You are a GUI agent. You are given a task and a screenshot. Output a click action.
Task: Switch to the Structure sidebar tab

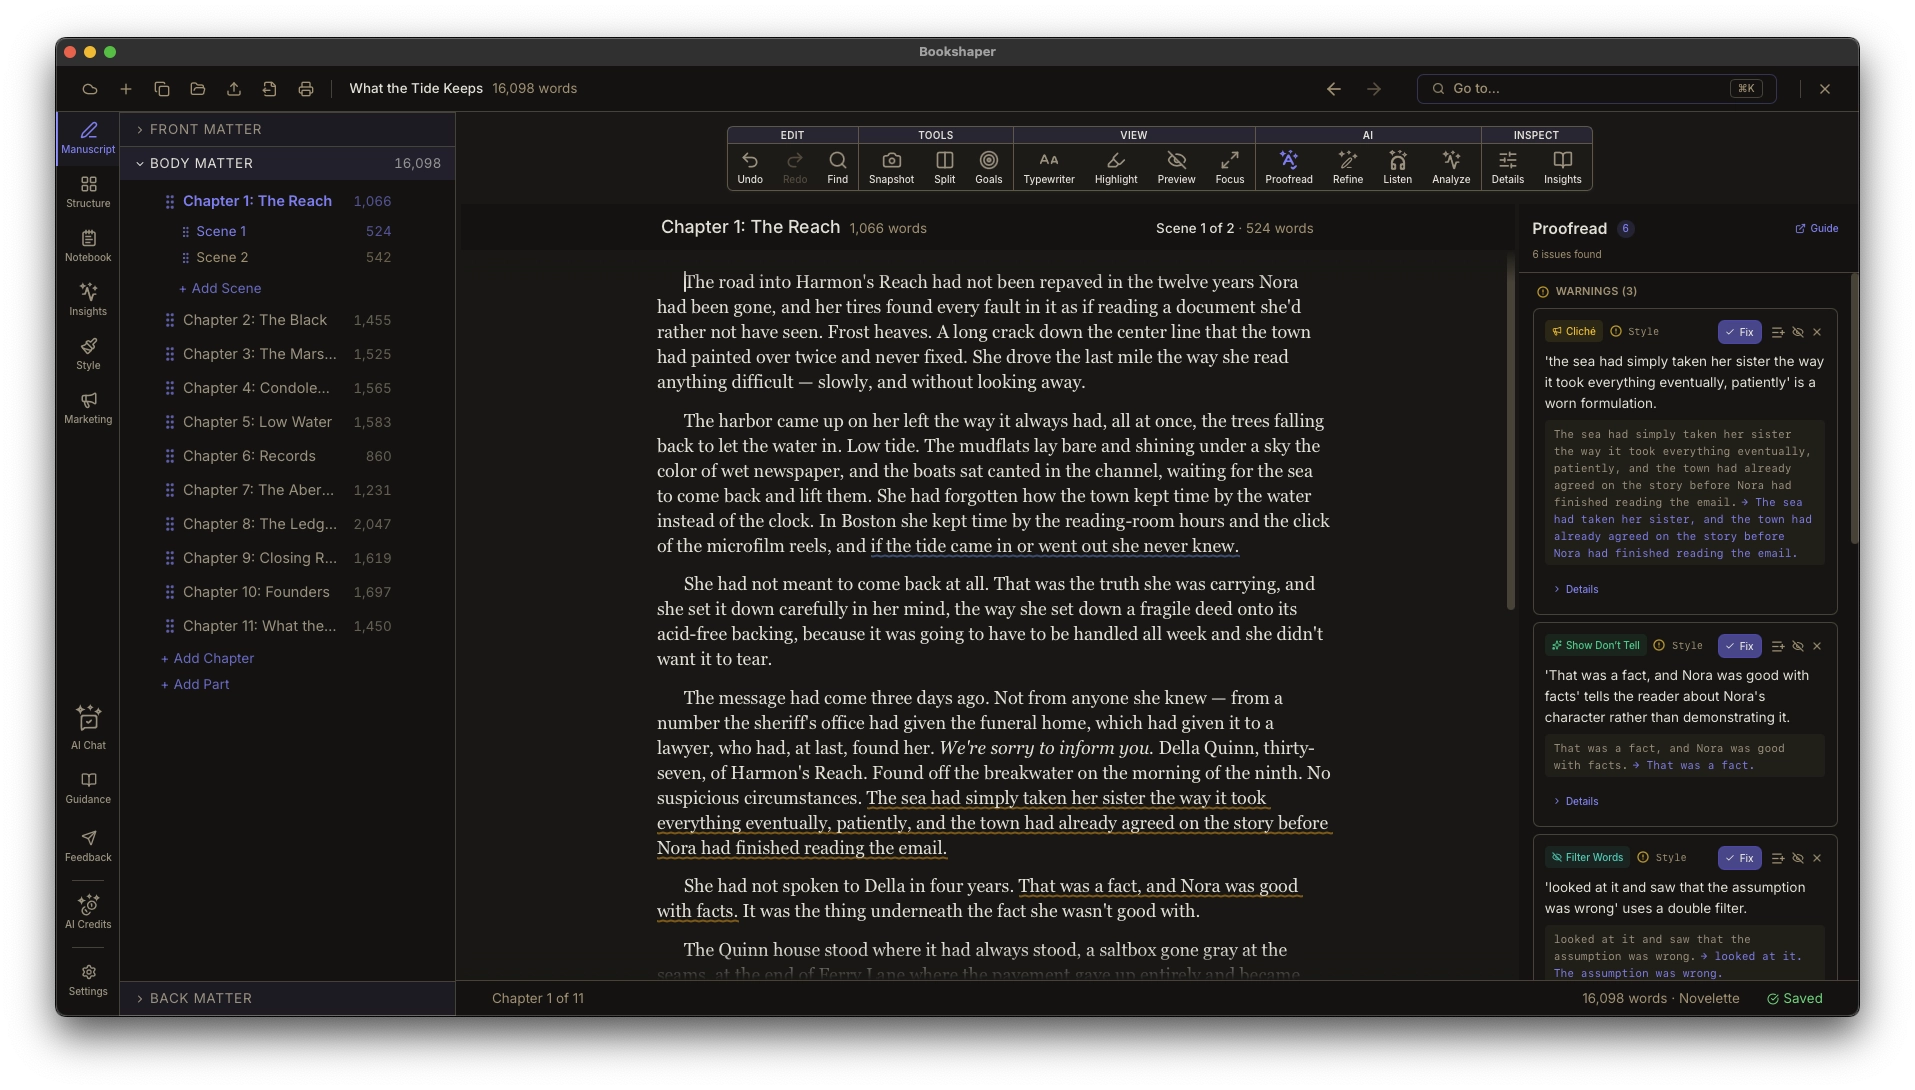pos(88,192)
